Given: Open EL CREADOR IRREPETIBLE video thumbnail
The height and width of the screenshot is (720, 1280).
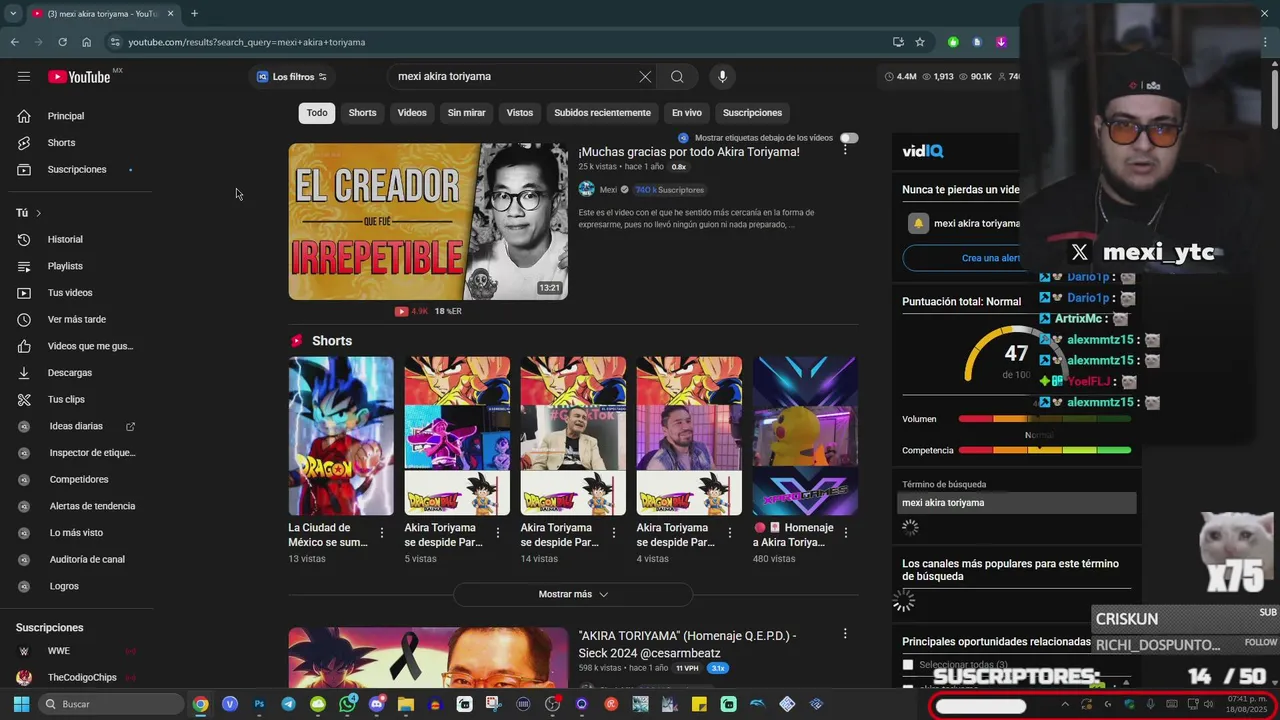Looking at the screenshot, I should (428, 222).
